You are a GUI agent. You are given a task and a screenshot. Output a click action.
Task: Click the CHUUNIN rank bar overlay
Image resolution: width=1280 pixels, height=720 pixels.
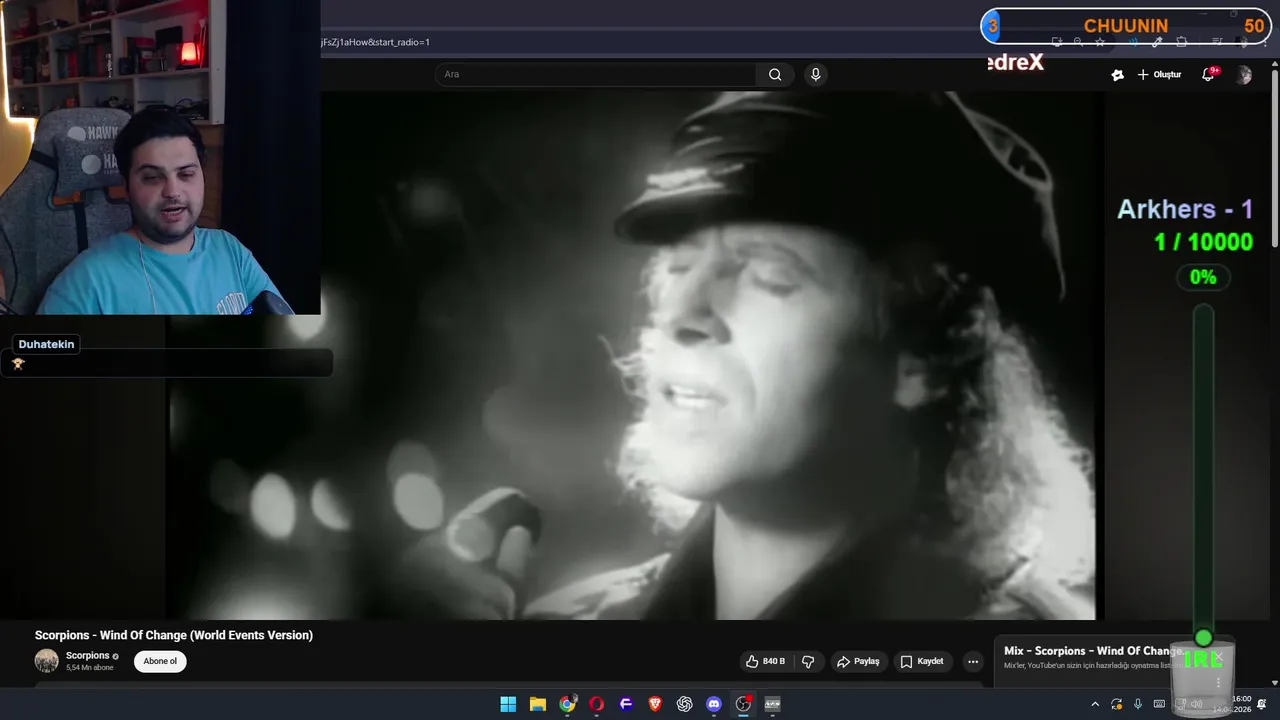coord(1125,26)
